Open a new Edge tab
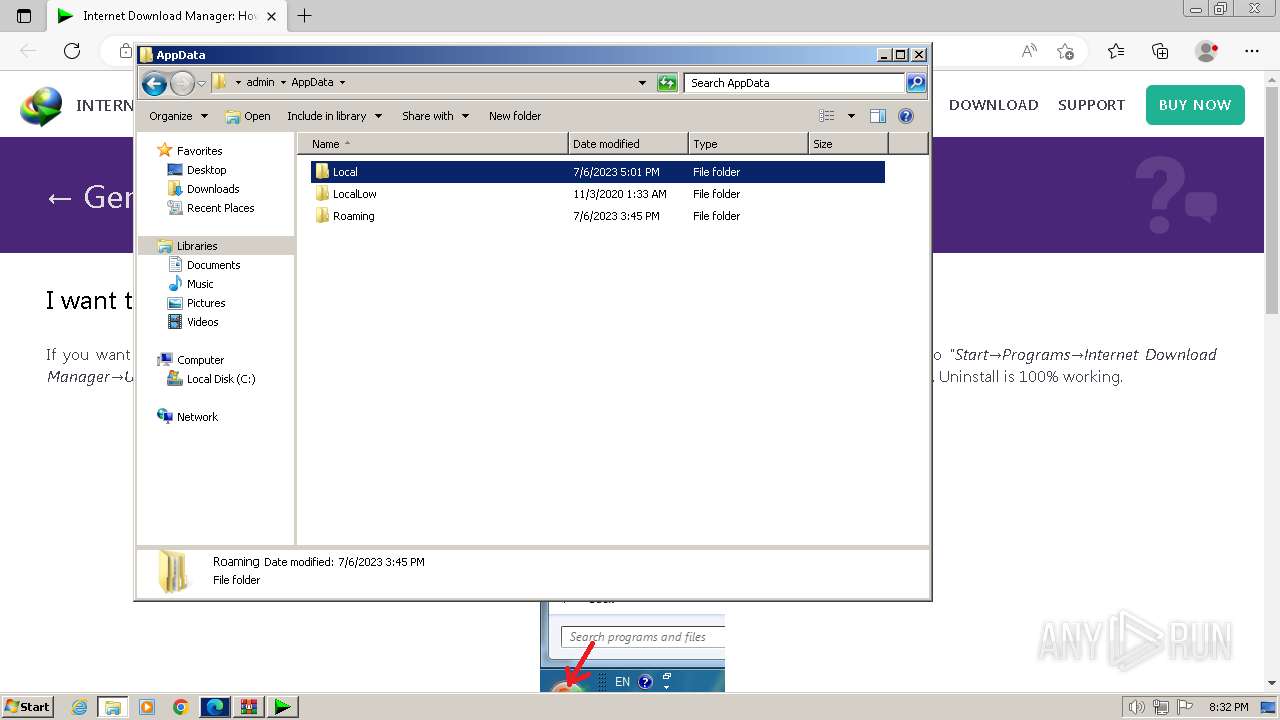 (305, 16)
